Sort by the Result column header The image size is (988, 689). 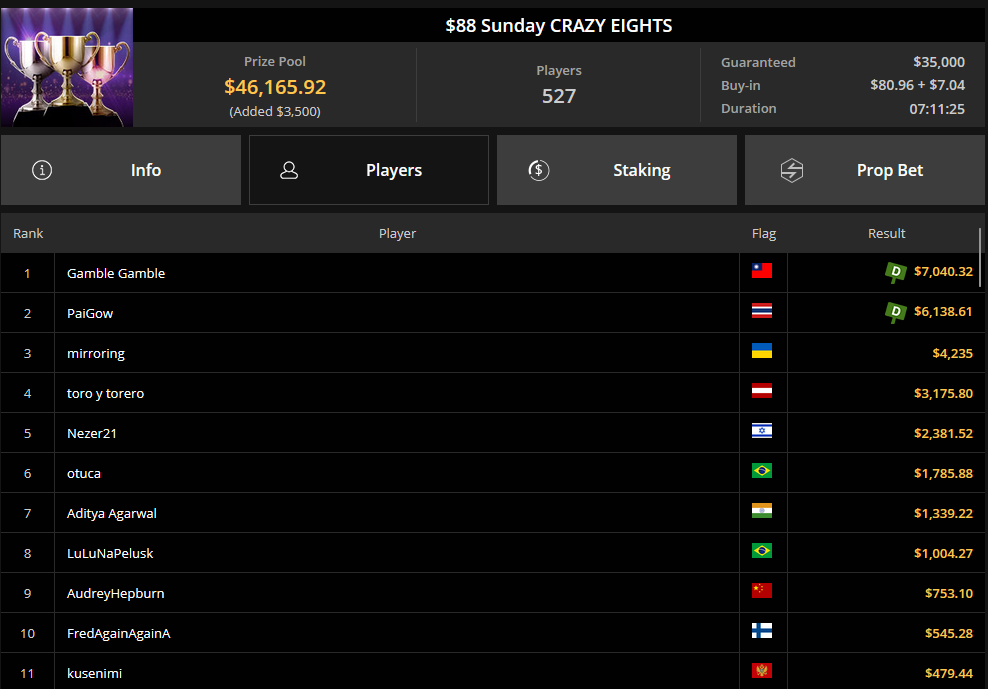pyautogui.click(x=886, y=233)
